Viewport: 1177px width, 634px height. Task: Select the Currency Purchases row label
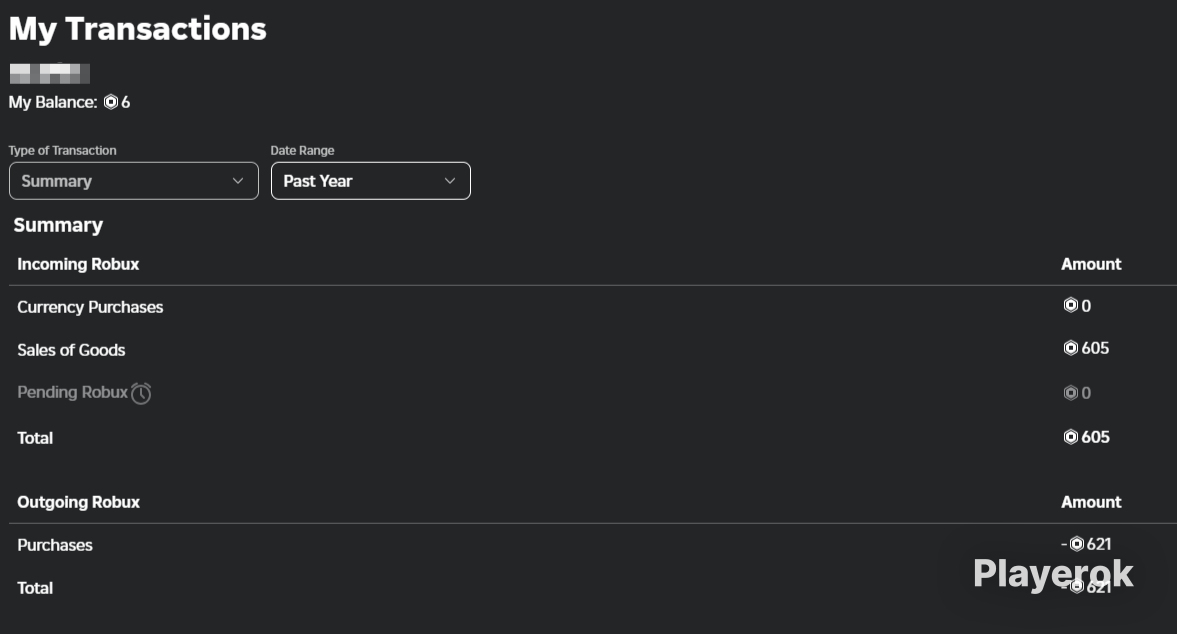(90, 307)
